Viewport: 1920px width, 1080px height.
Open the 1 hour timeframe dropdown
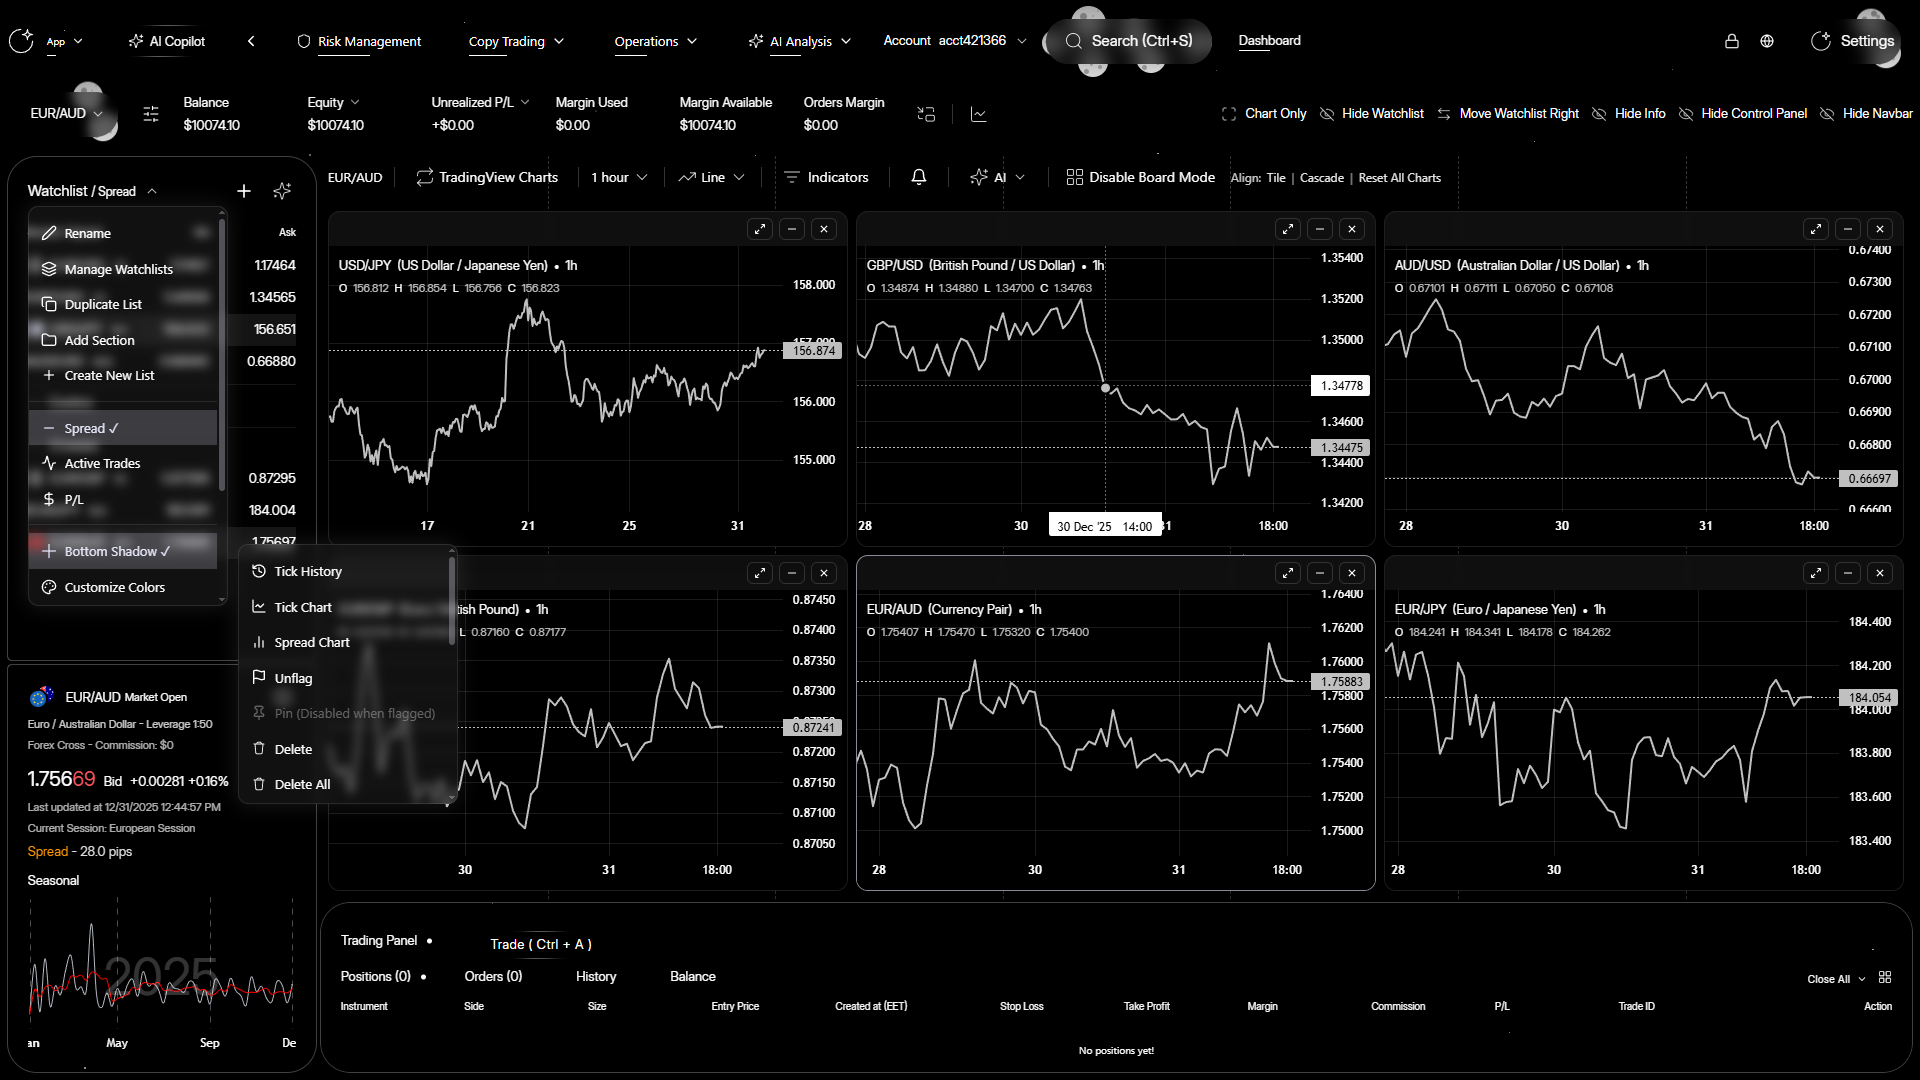click(x=619, y=177)
